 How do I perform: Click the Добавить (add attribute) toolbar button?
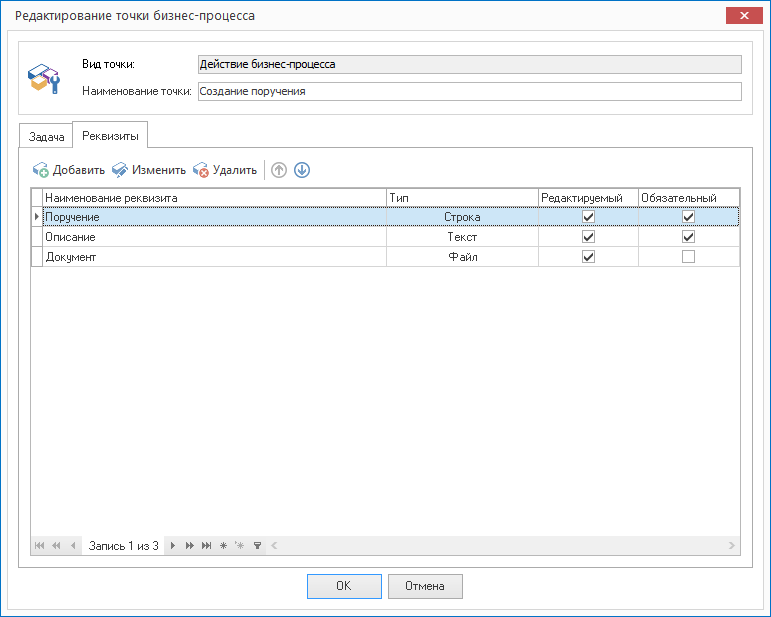(x=69, y=170)
